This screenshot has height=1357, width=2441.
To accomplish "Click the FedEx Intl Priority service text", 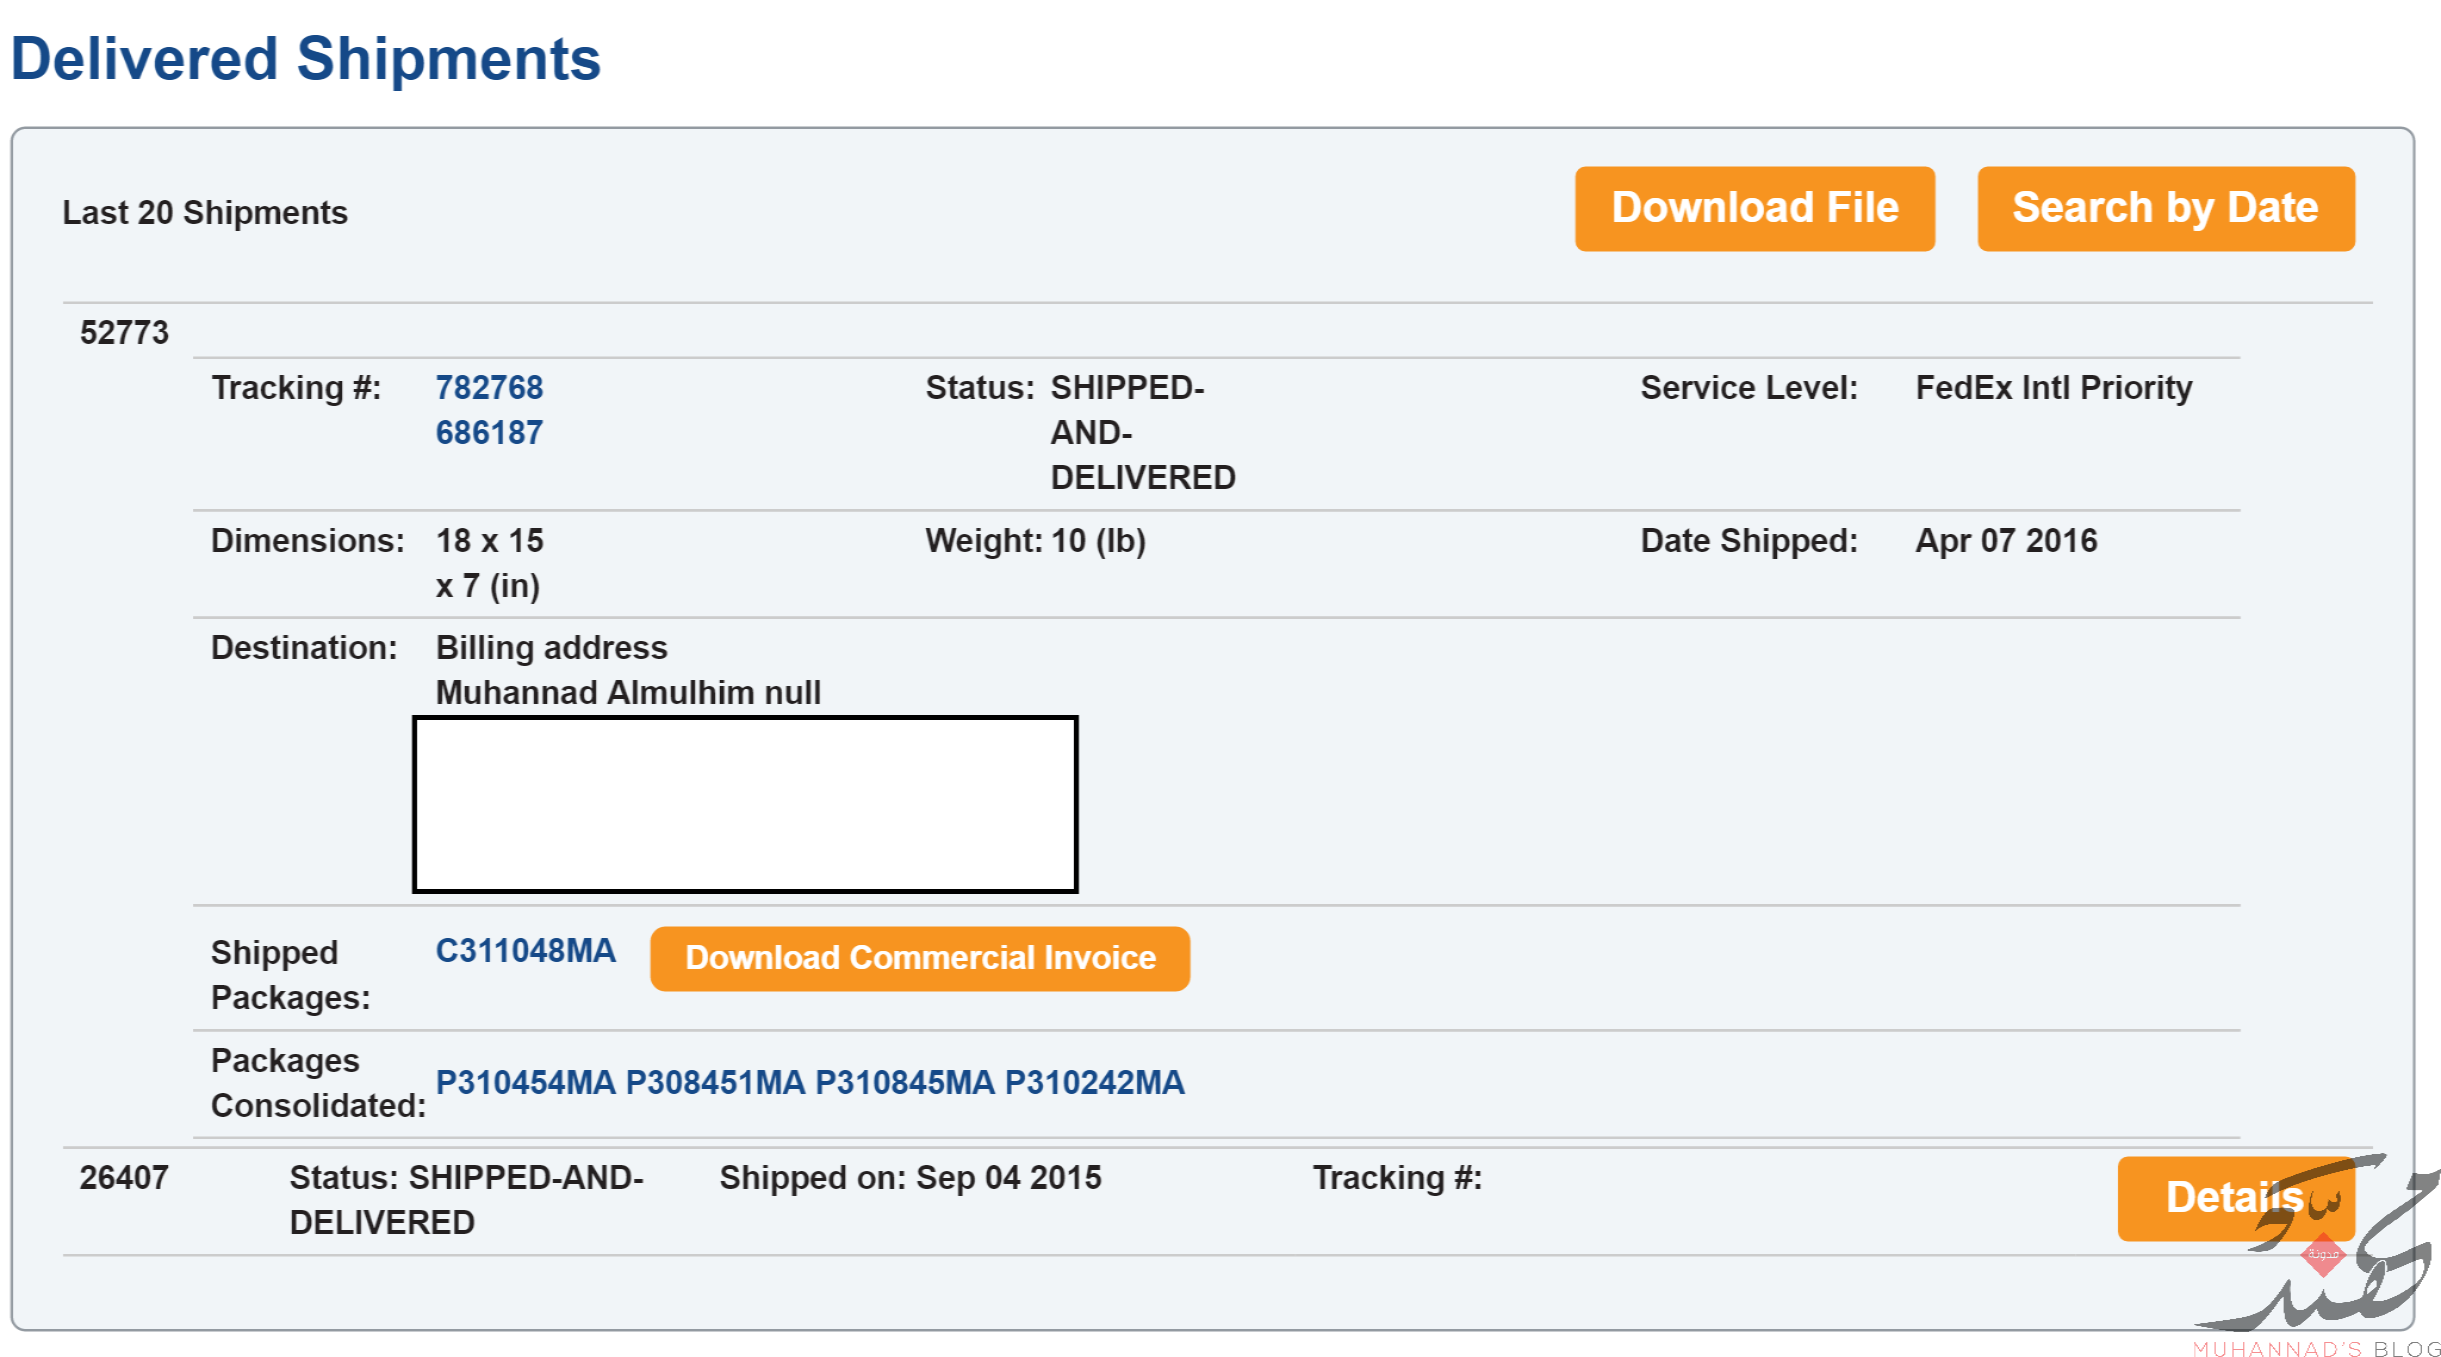I will 2053,388.
